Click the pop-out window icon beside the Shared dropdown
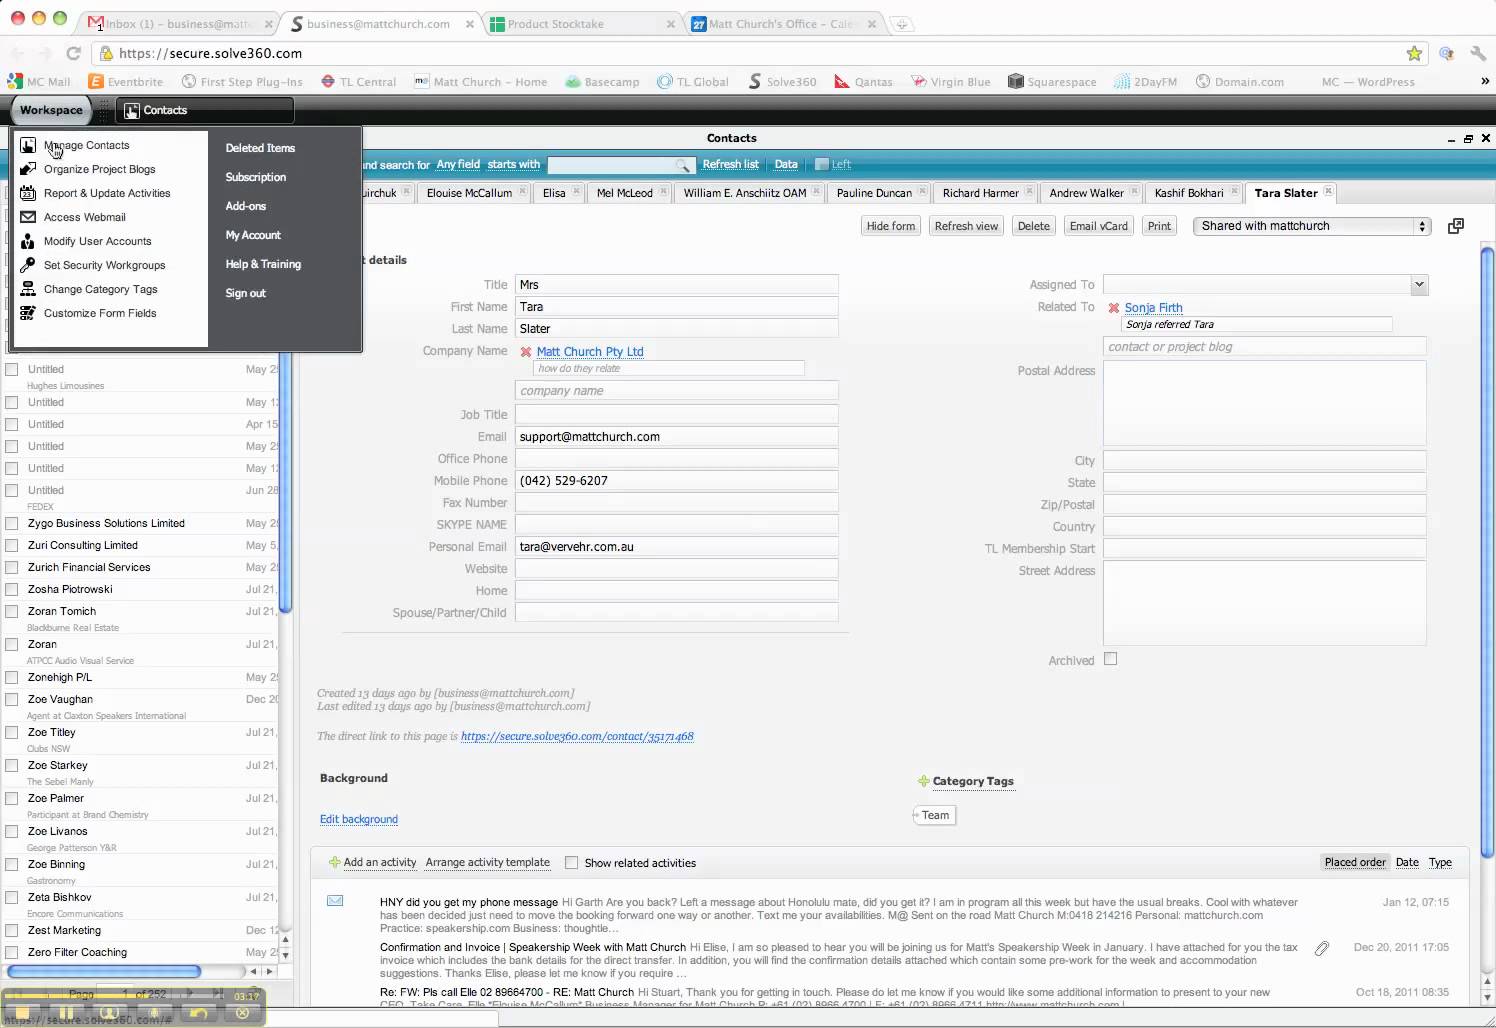This screenshot has width=1496, height=1028. pos(1456,226)
